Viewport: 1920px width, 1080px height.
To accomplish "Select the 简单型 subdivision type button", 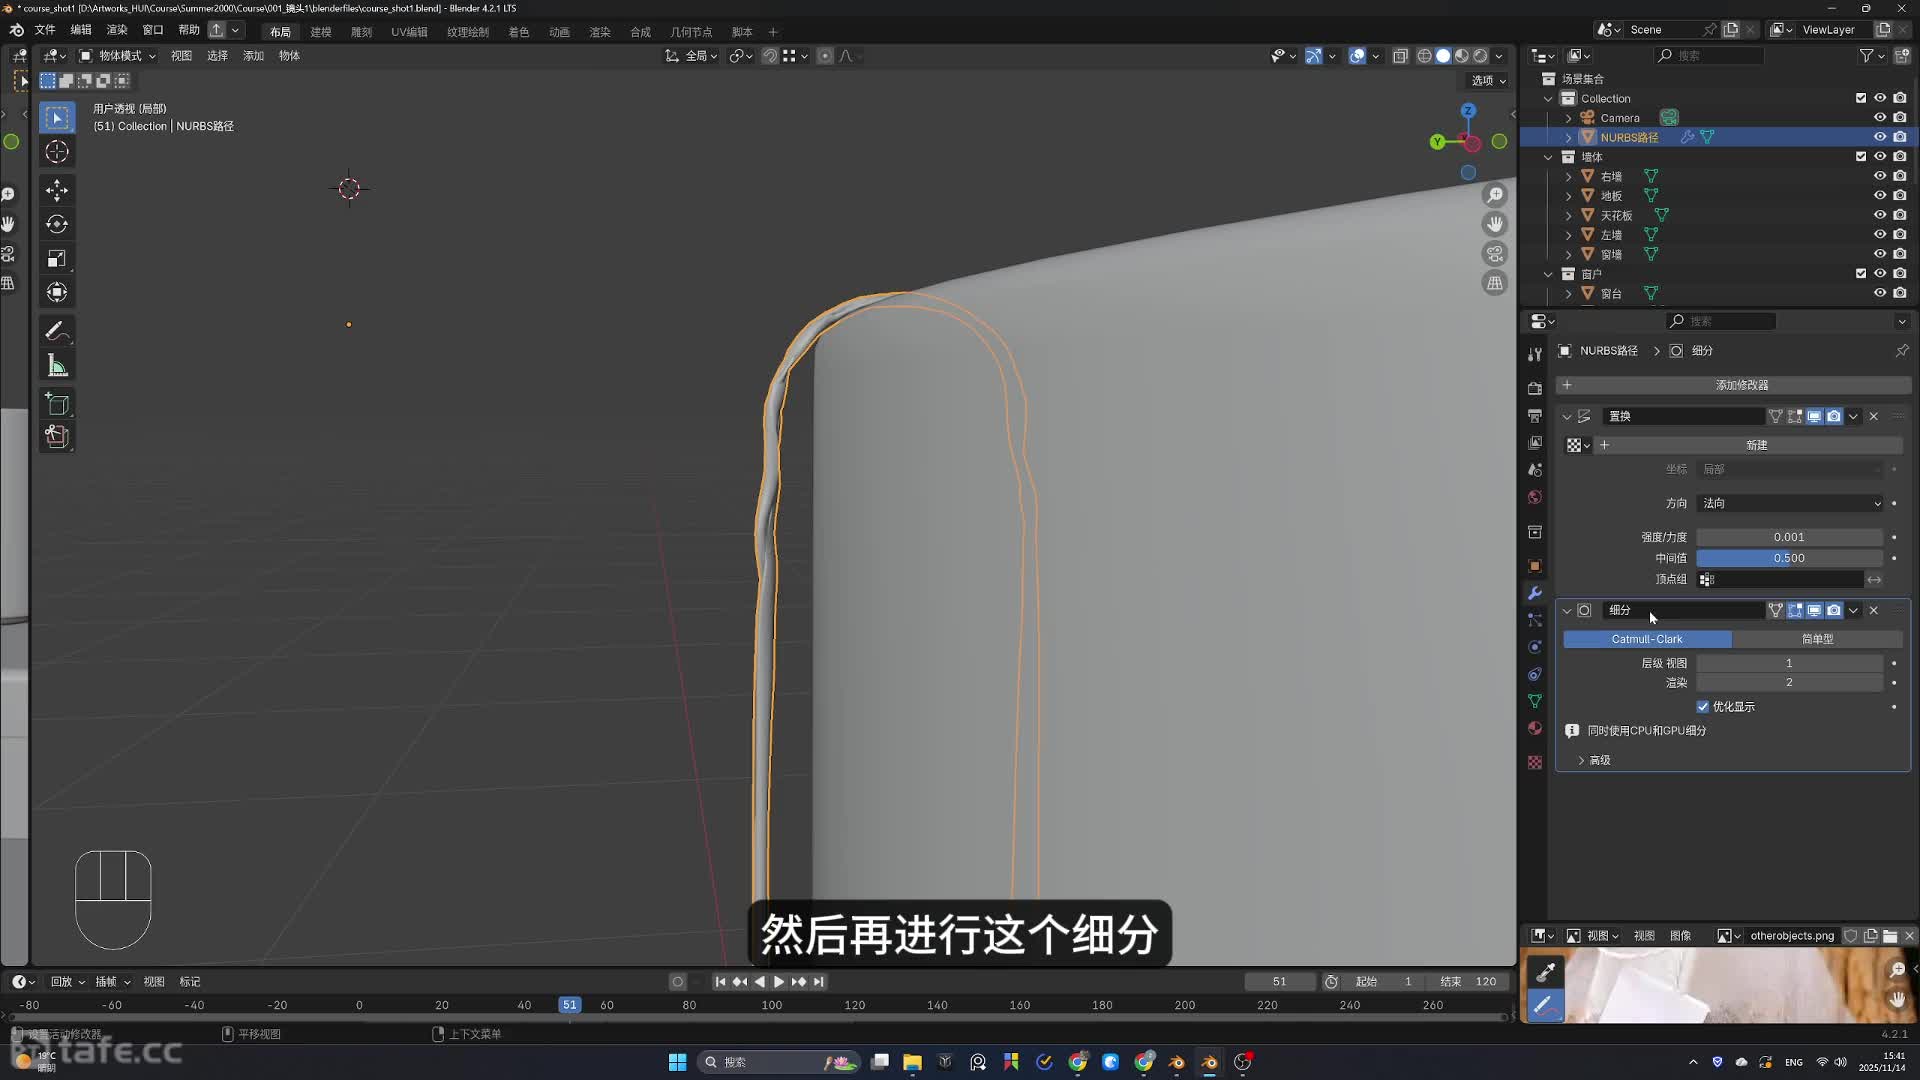I will point(1817,639).
